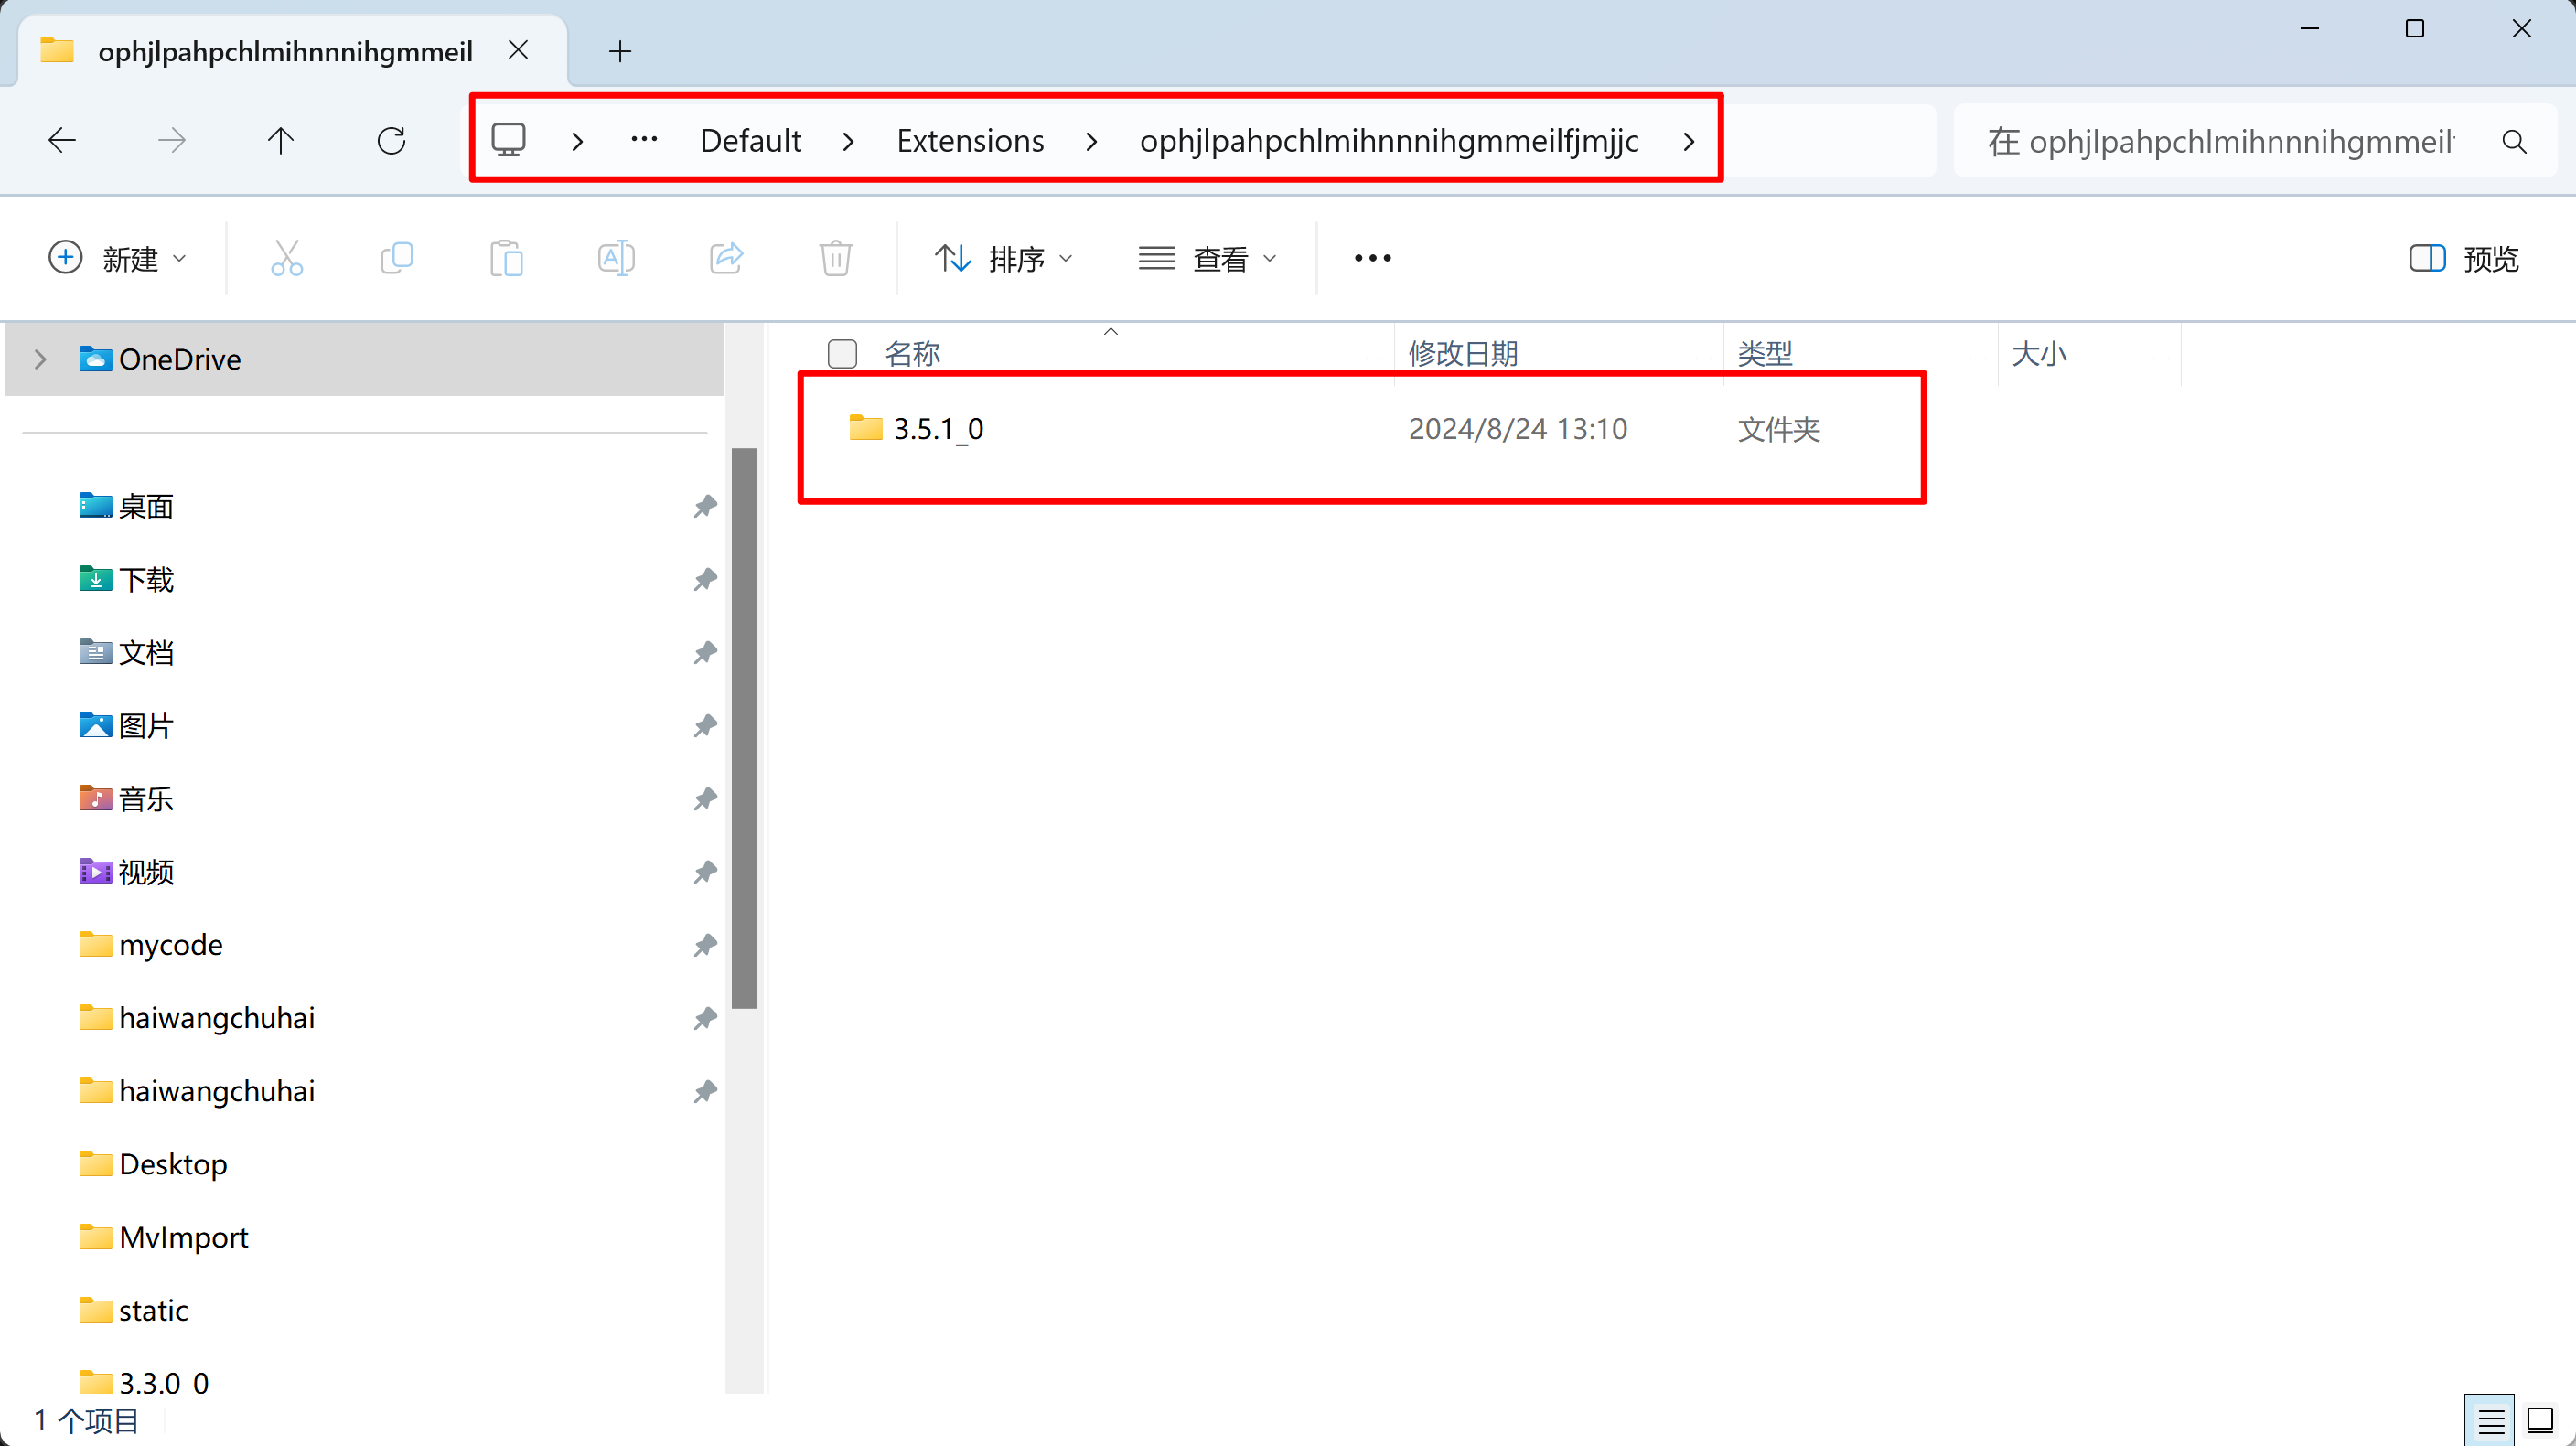Click the pin icon next to 文档
Image resolution: width=2576 pixels, height=1446 pixels.
point(705,653)
